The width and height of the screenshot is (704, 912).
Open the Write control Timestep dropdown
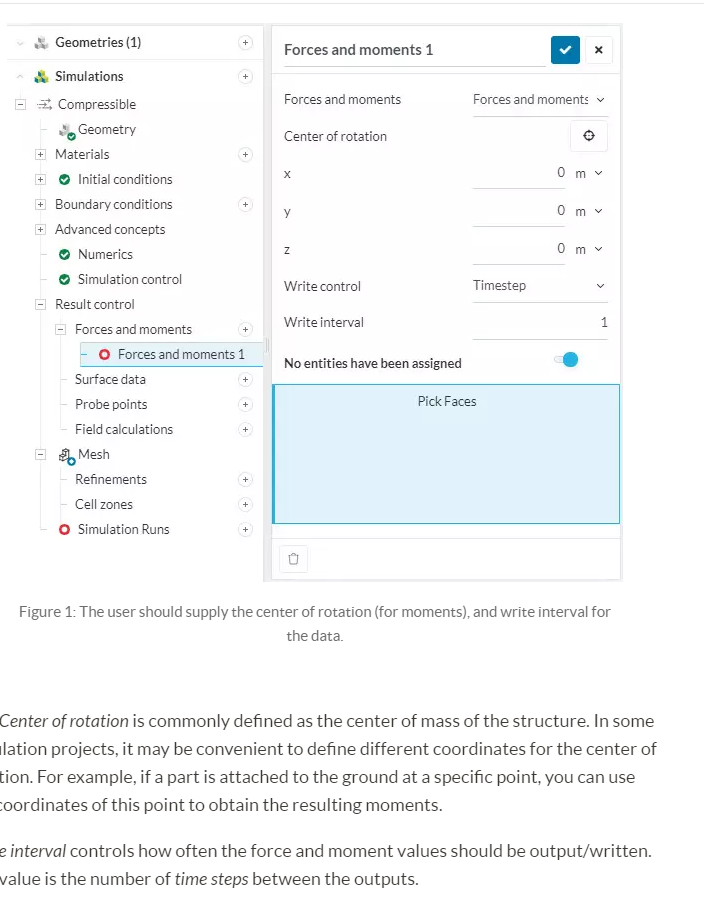point(539,286)
